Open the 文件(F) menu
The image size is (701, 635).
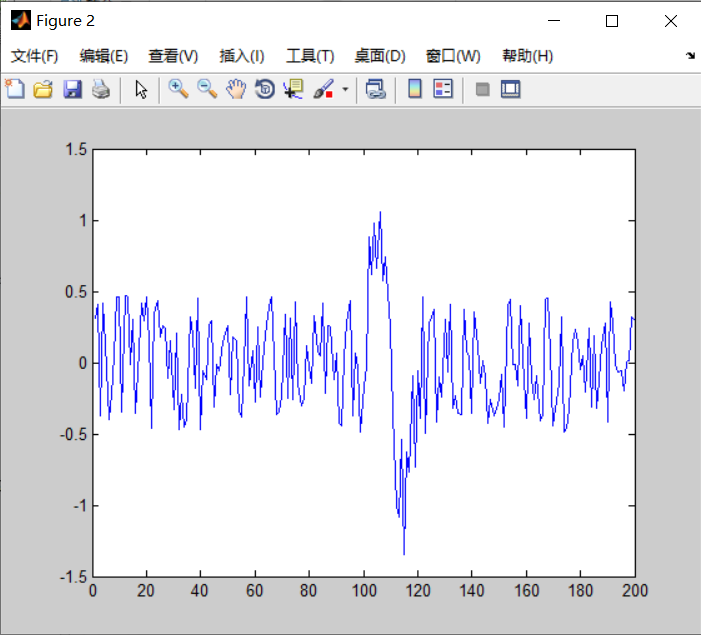coord(34,56)
